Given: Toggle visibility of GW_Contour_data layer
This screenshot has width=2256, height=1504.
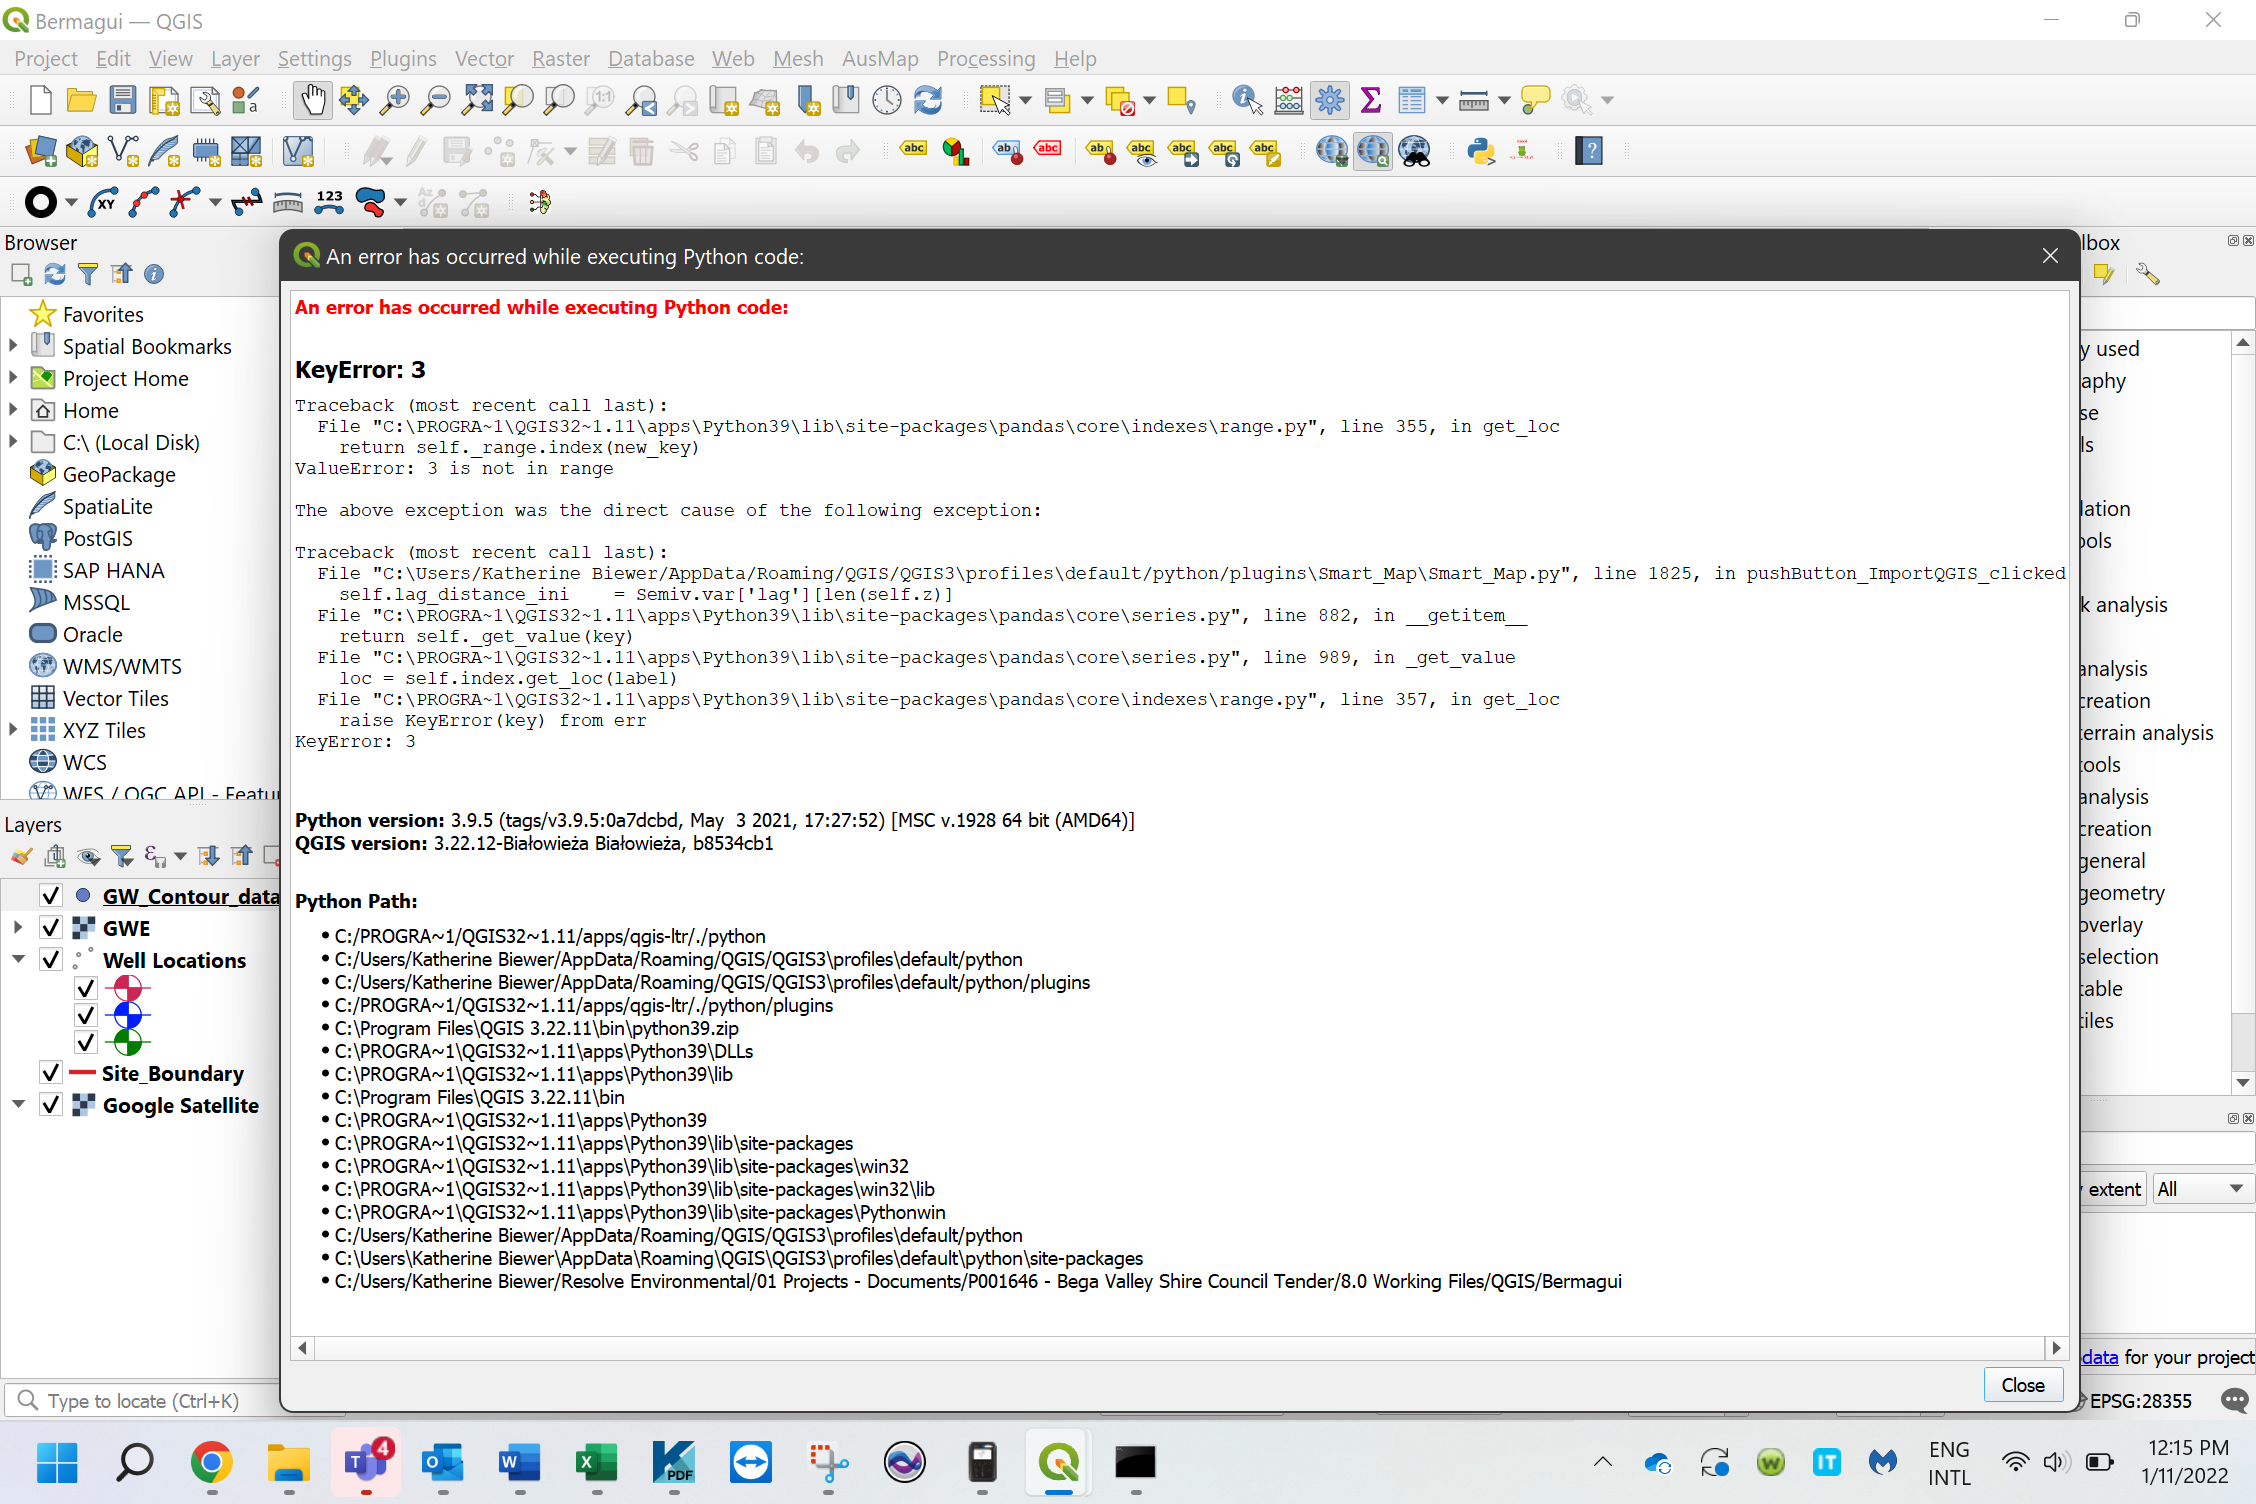Looking at the screenshot, I should pos(51,895).
